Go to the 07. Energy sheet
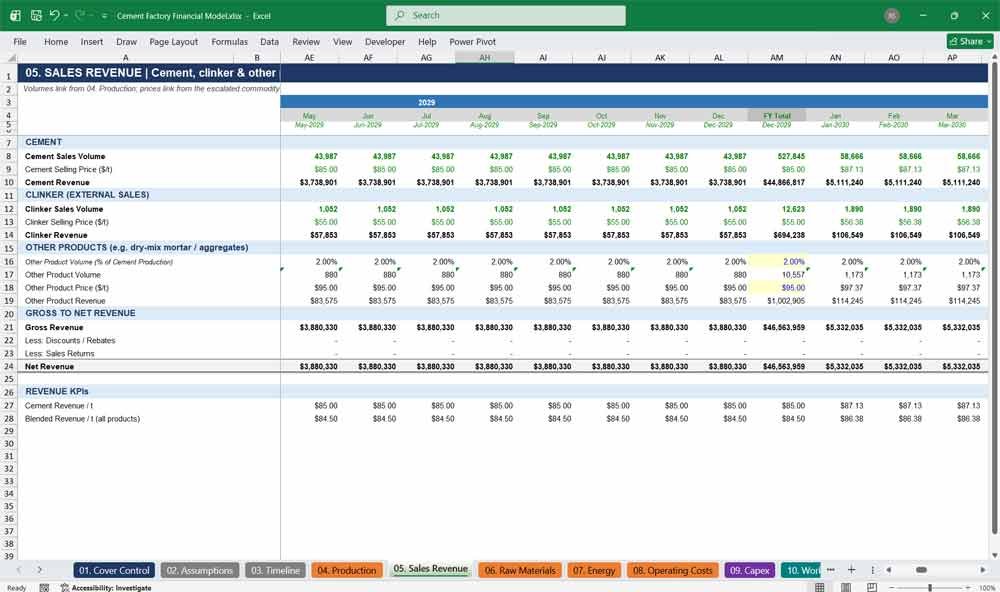This screenshot has height=592, width=1000. click(594, 570)
